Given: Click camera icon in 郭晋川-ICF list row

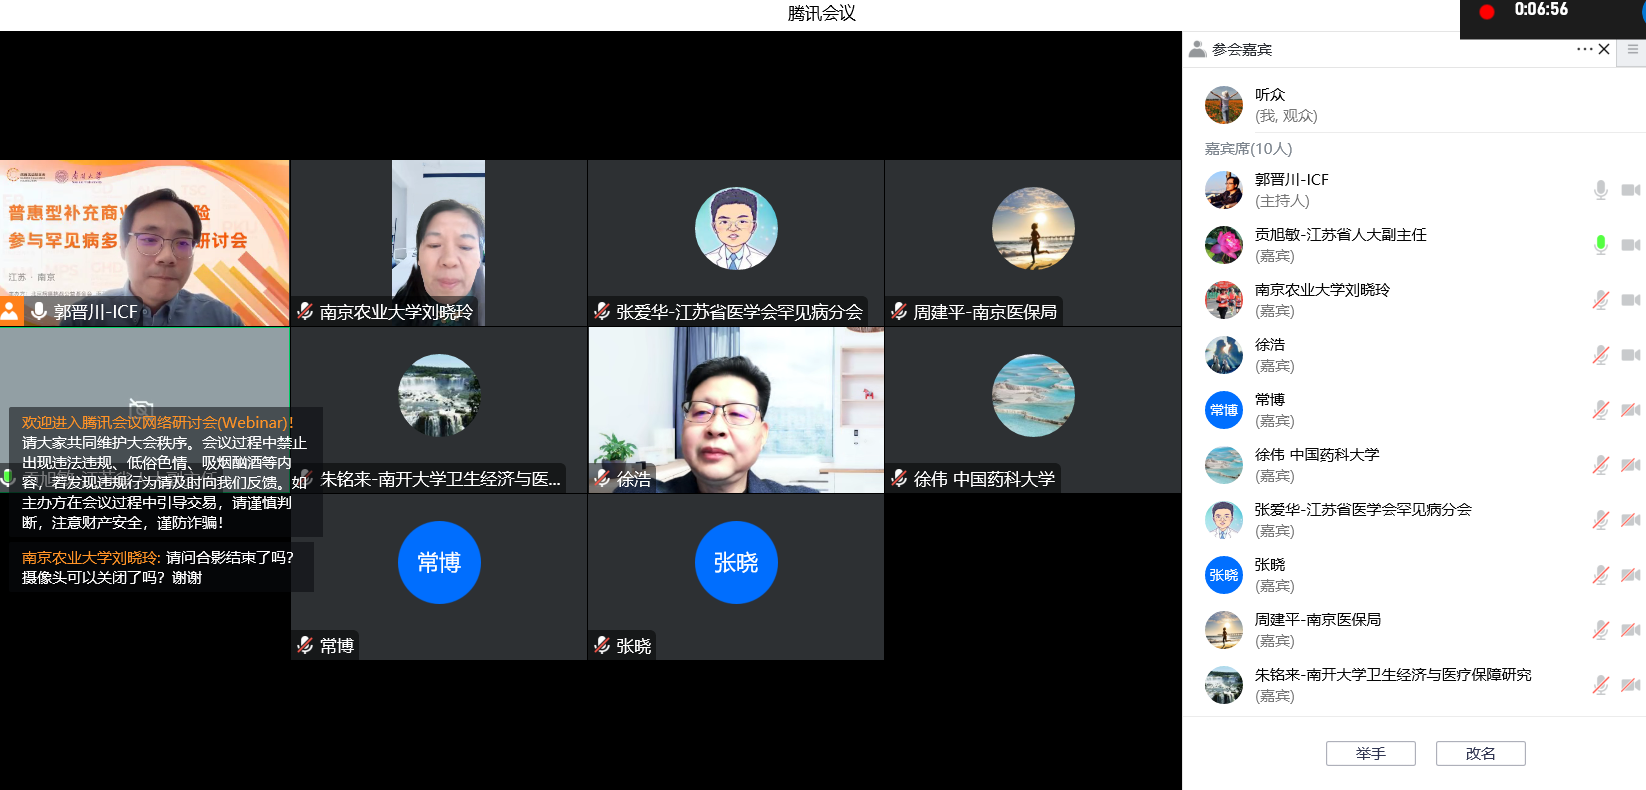Looking at the screenshot, I should tap(1631, 190).
